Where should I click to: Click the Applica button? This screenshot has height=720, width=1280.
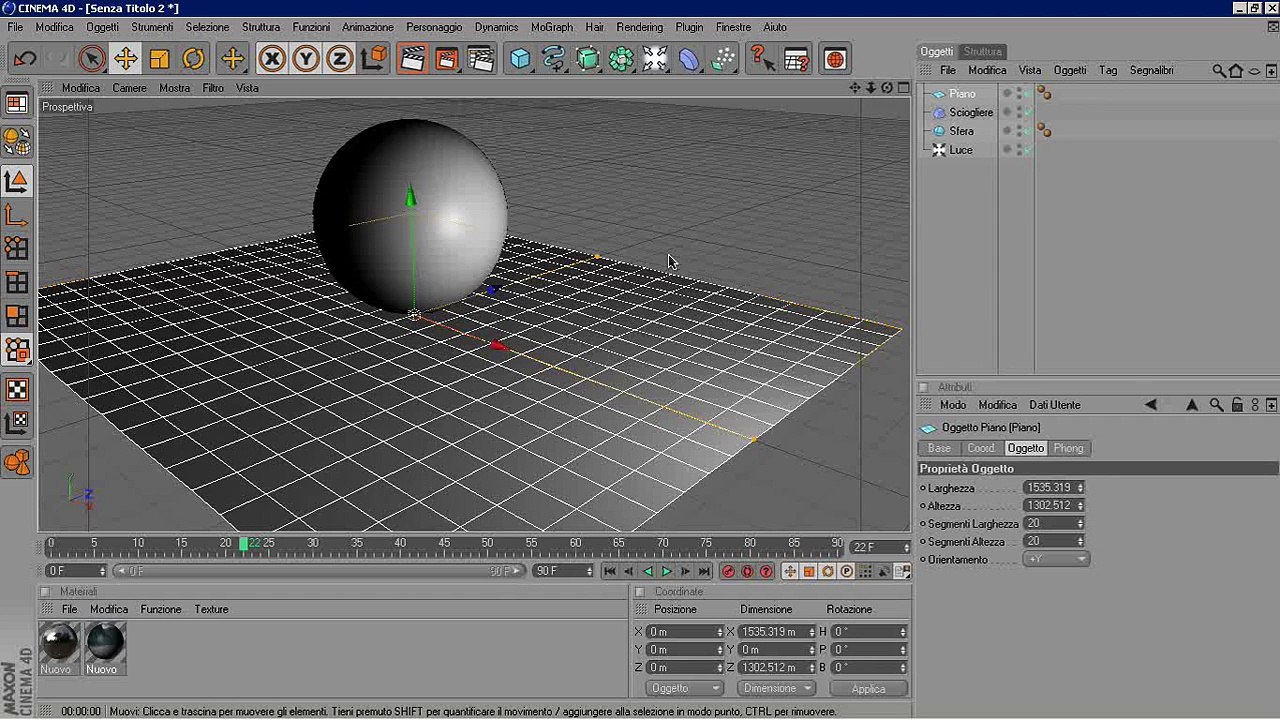[x=868, y=689]
